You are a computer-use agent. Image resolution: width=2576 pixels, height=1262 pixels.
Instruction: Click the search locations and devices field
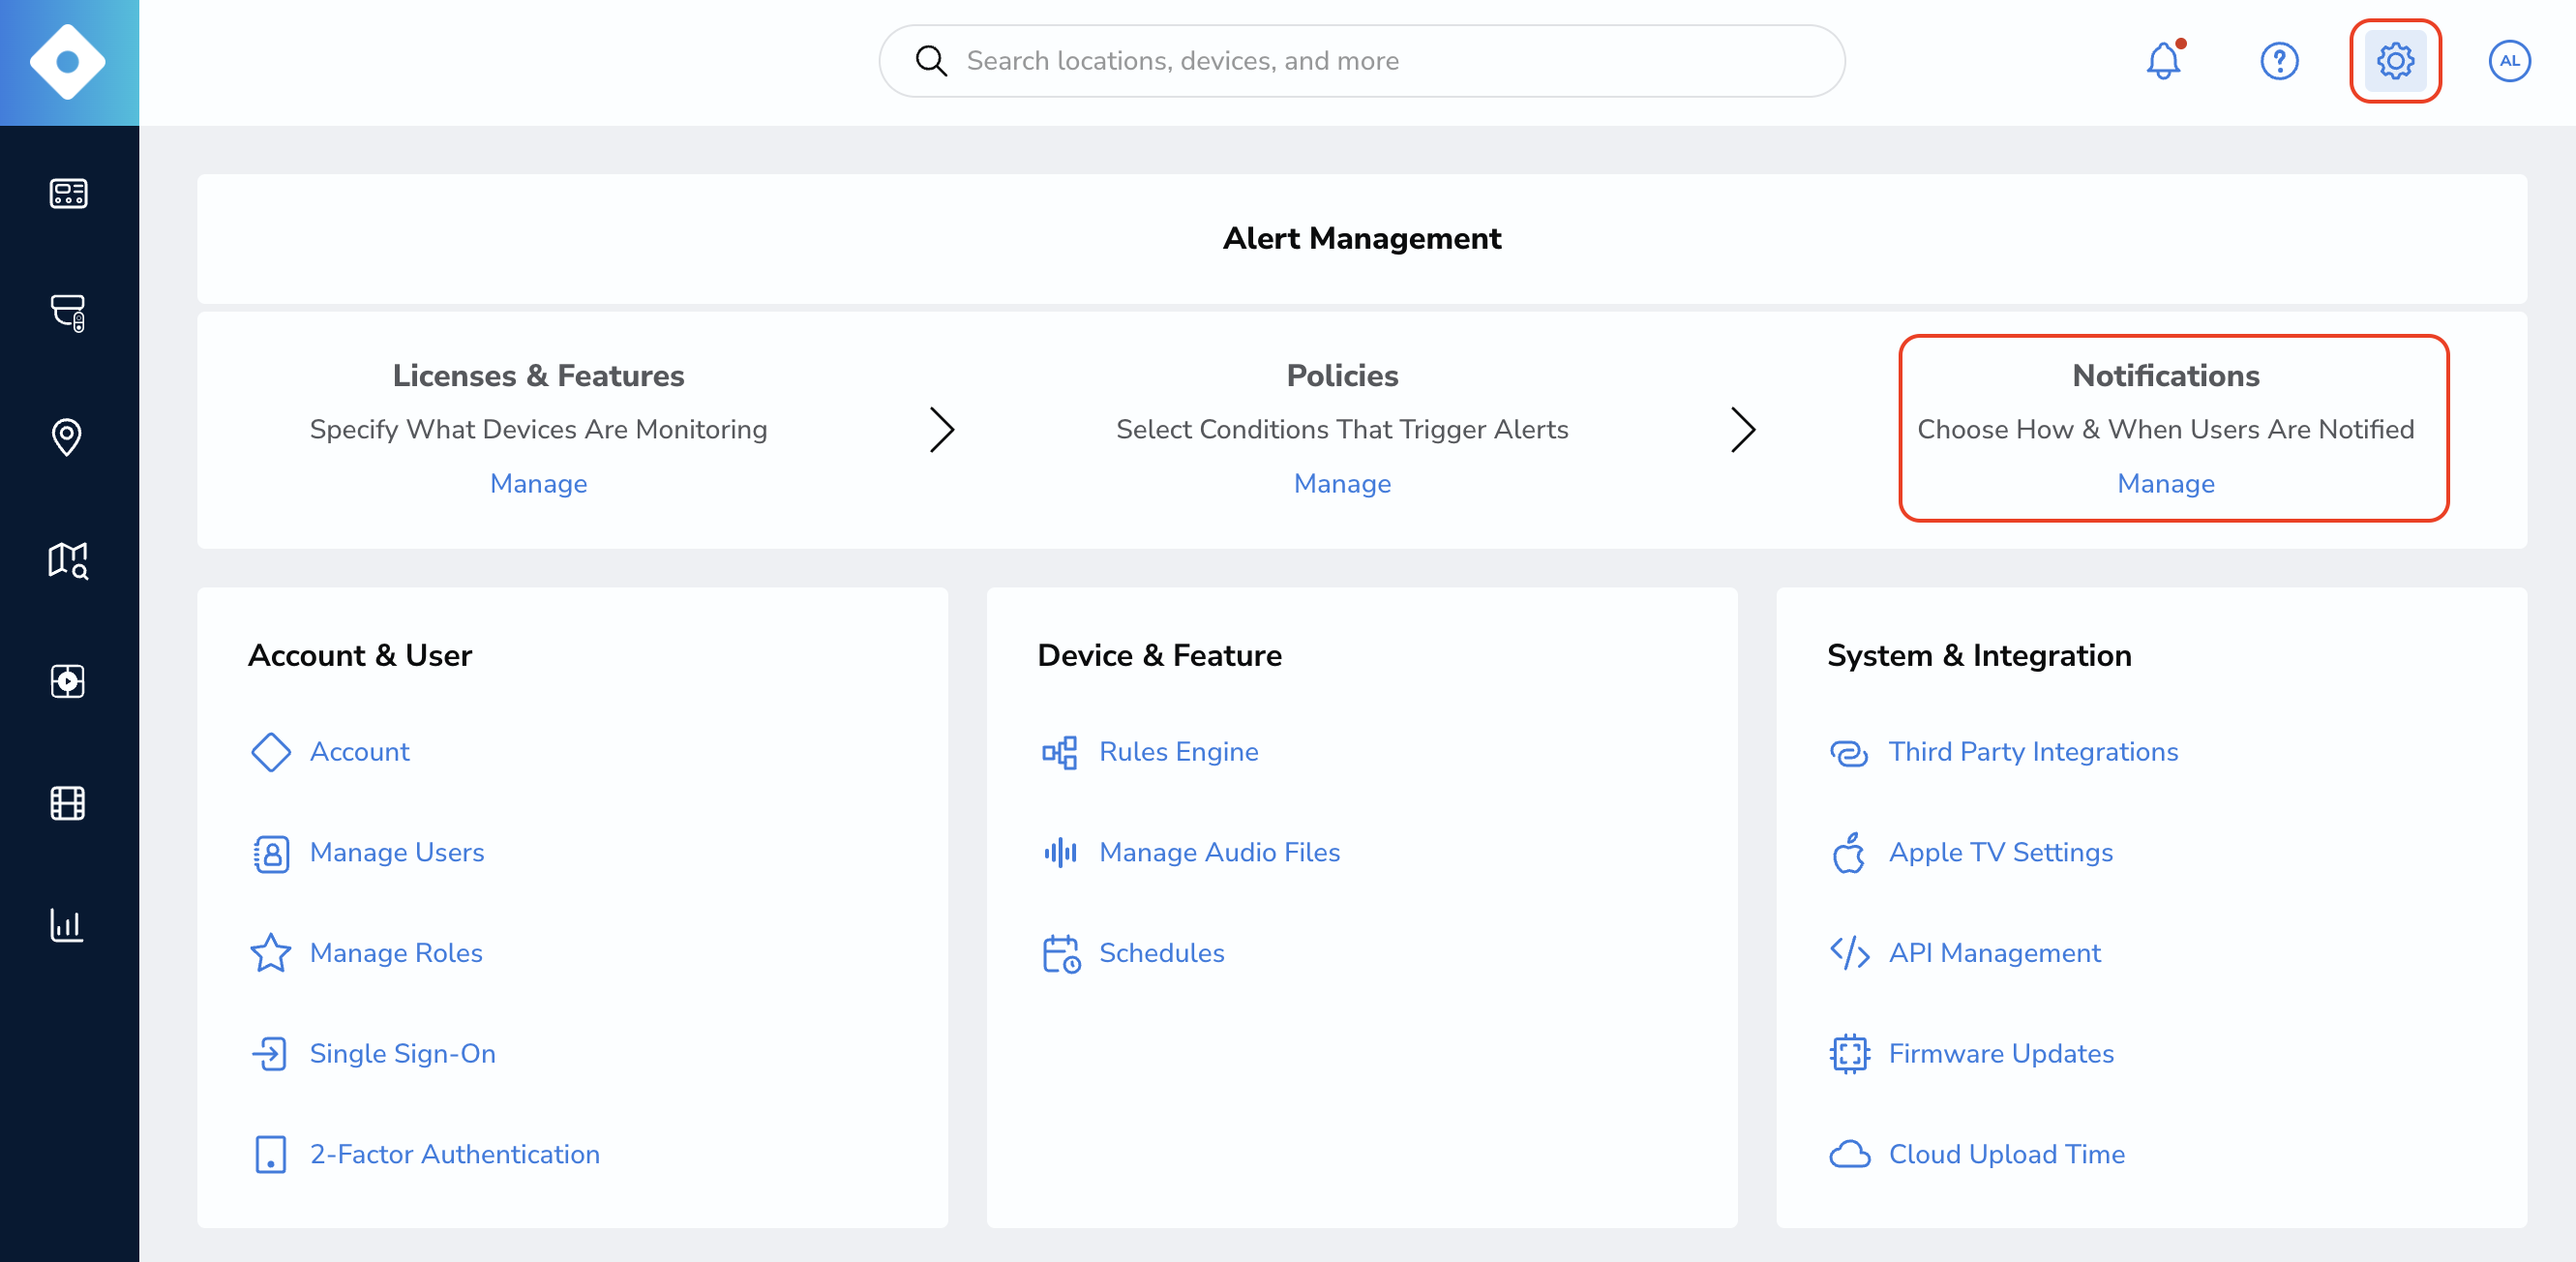1362,61
